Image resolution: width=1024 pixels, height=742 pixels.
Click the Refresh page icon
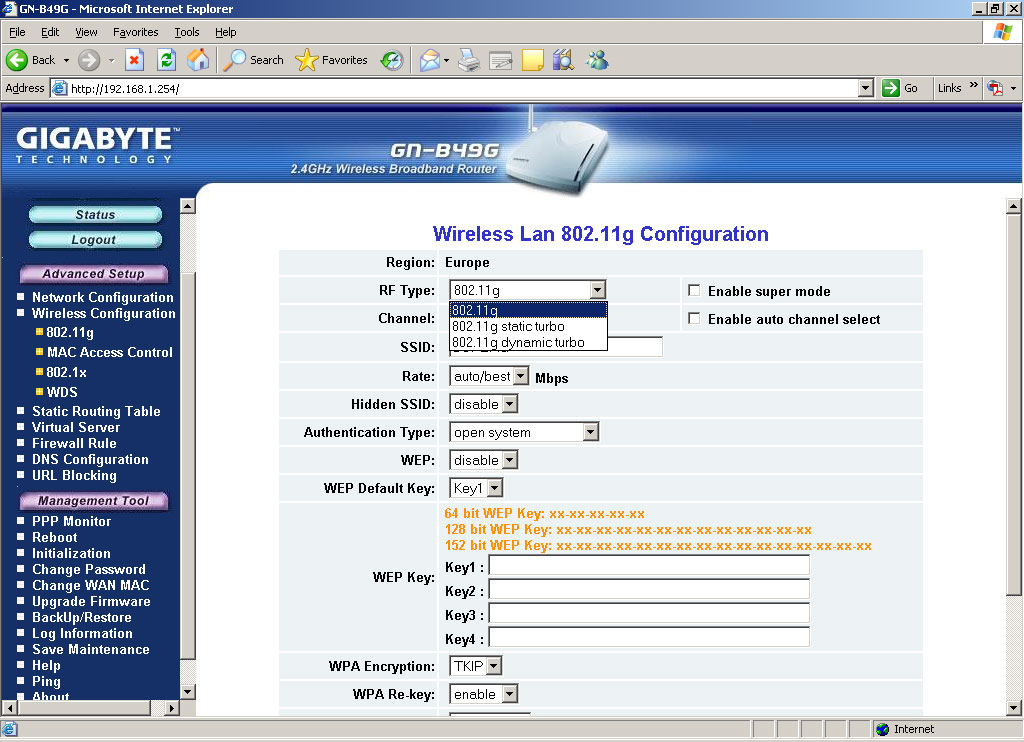(x=167, y=60)
